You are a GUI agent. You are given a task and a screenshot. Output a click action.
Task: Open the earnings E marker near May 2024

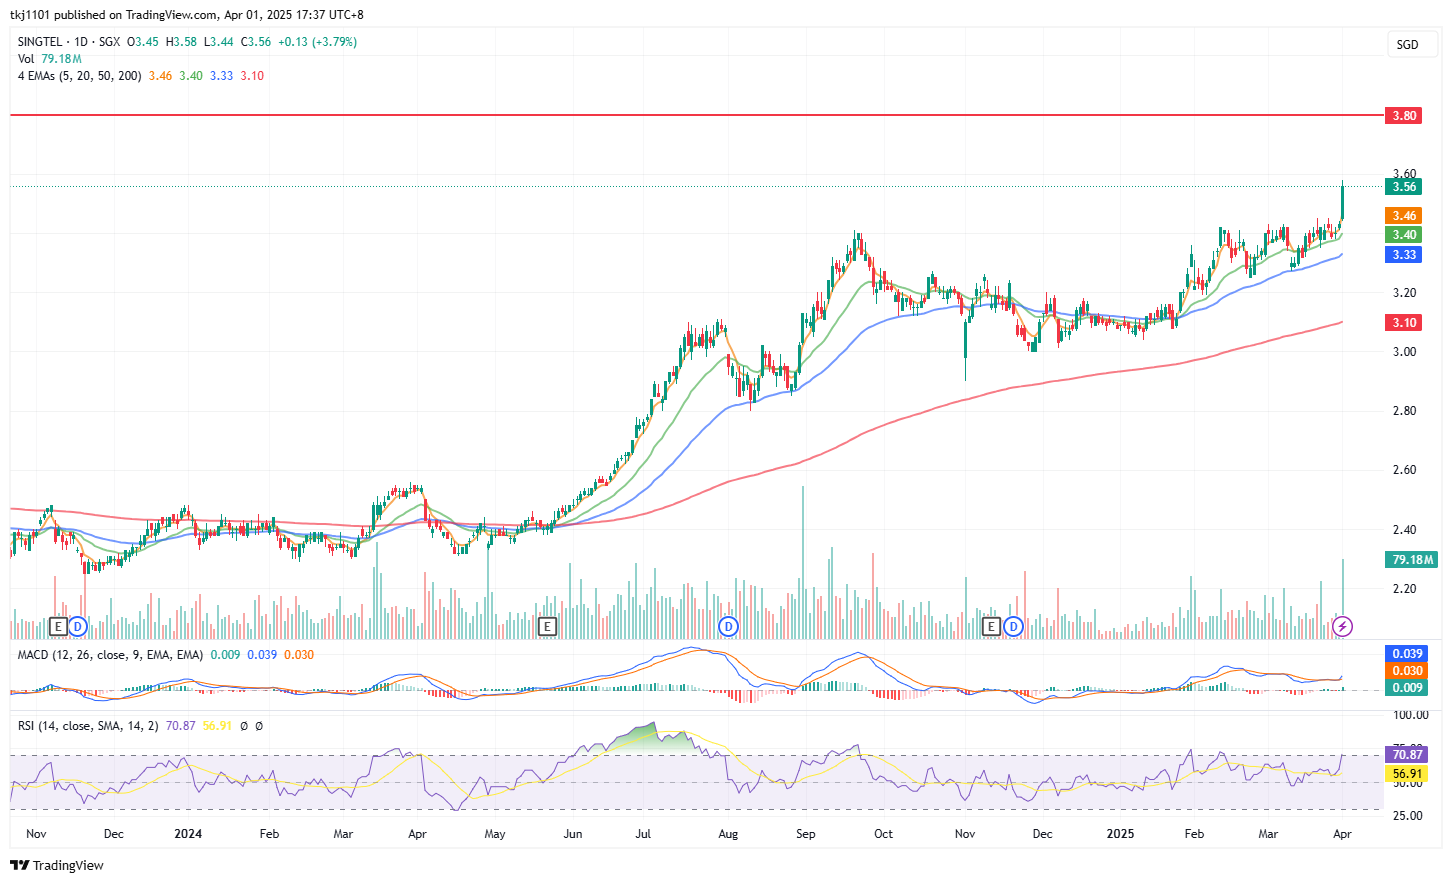[547, 627]
